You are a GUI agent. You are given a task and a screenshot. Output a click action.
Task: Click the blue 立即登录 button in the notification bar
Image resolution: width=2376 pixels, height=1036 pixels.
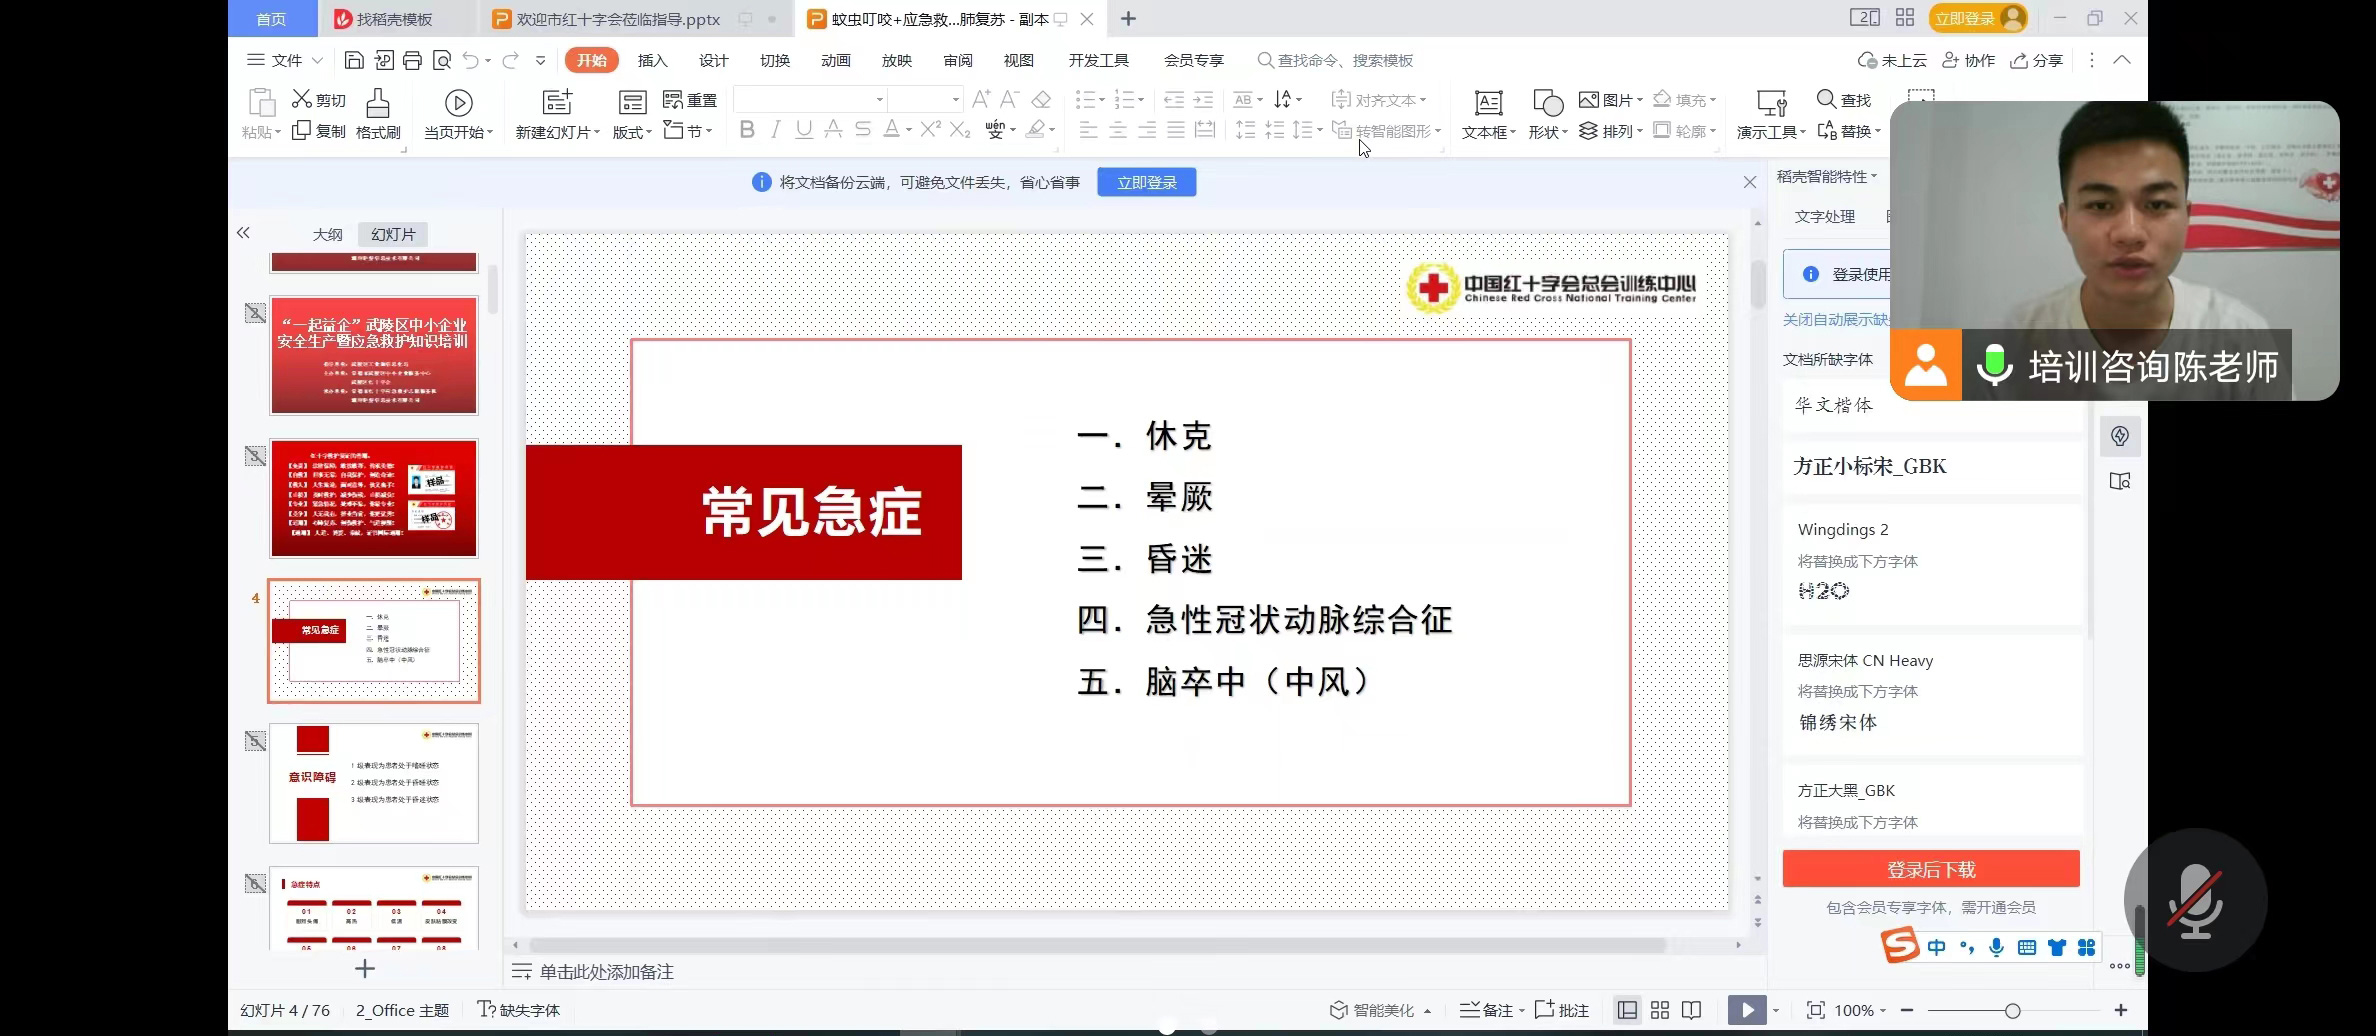coord(1146,182)
